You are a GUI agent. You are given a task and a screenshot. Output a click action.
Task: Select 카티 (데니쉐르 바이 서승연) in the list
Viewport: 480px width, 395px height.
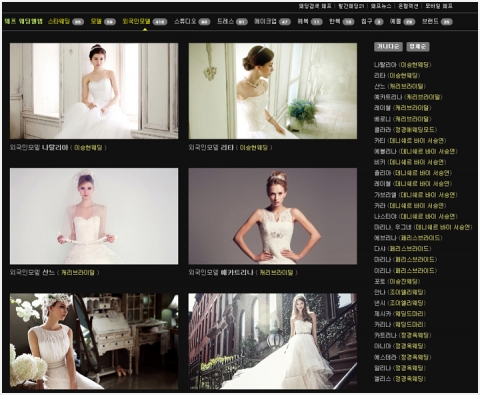point(410,140)
